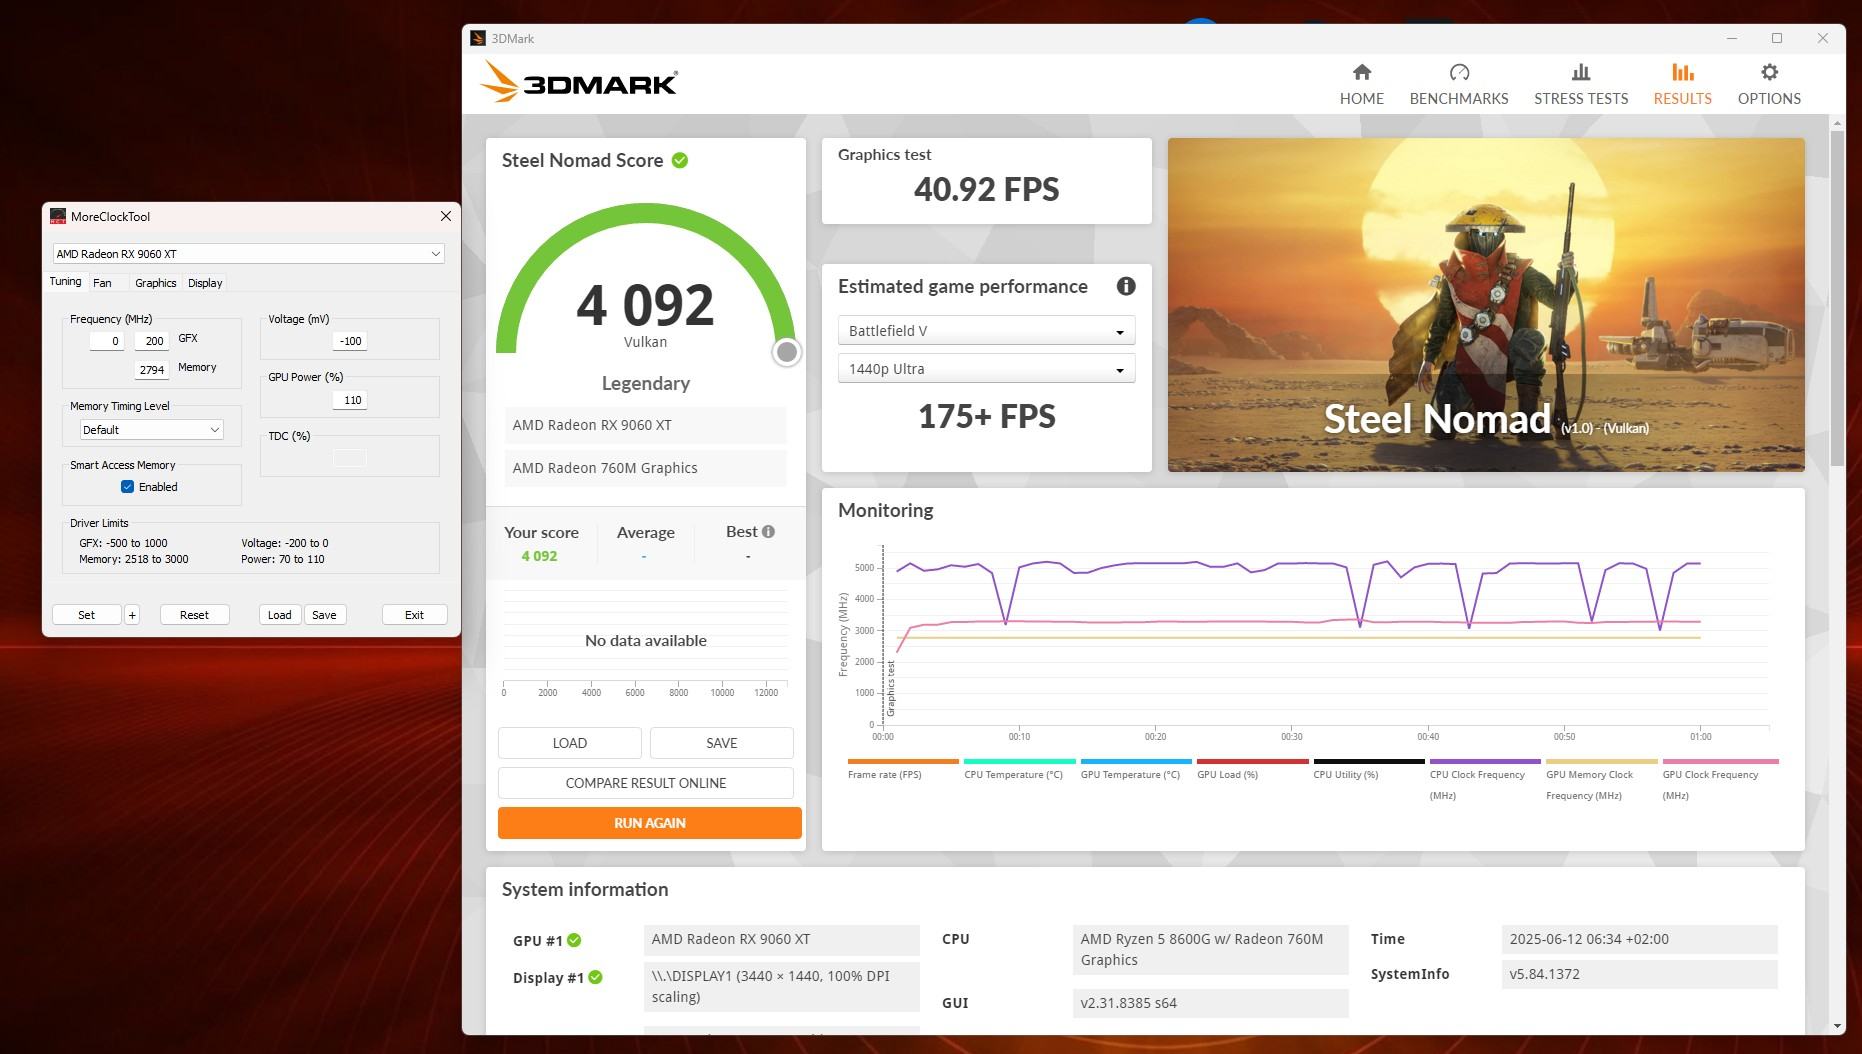Click green check beside GPU #1

click(574, 940)
